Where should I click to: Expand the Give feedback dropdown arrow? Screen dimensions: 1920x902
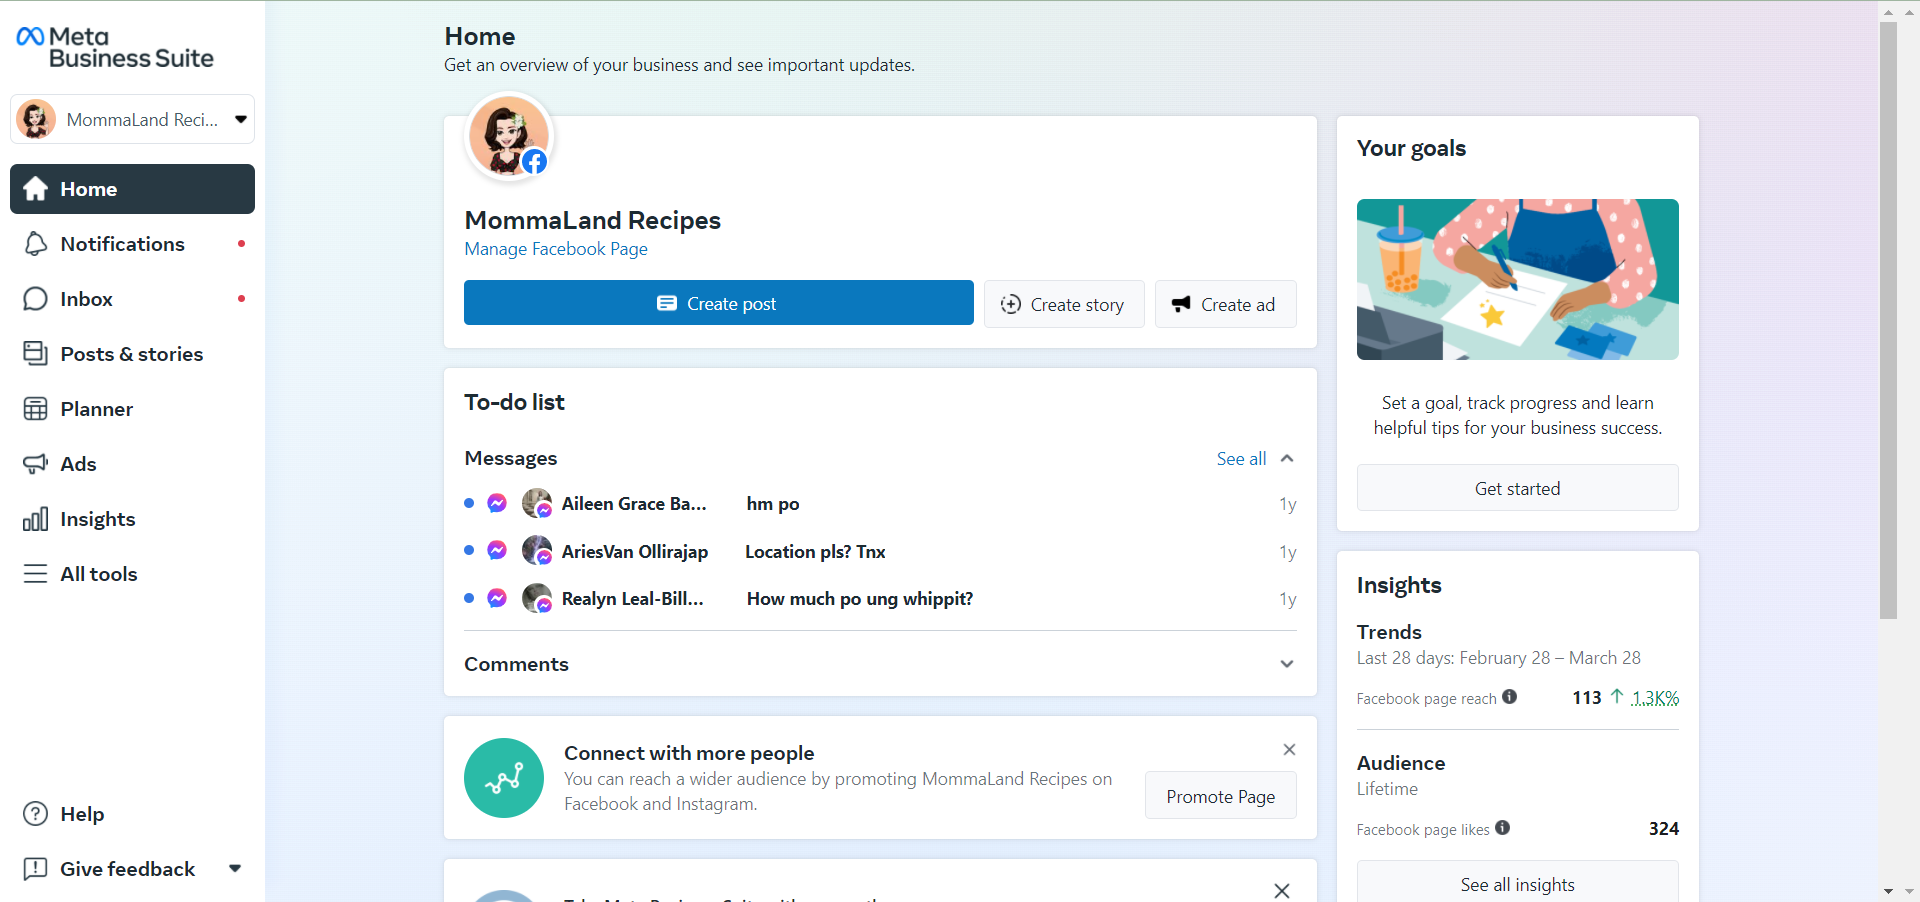235,868
